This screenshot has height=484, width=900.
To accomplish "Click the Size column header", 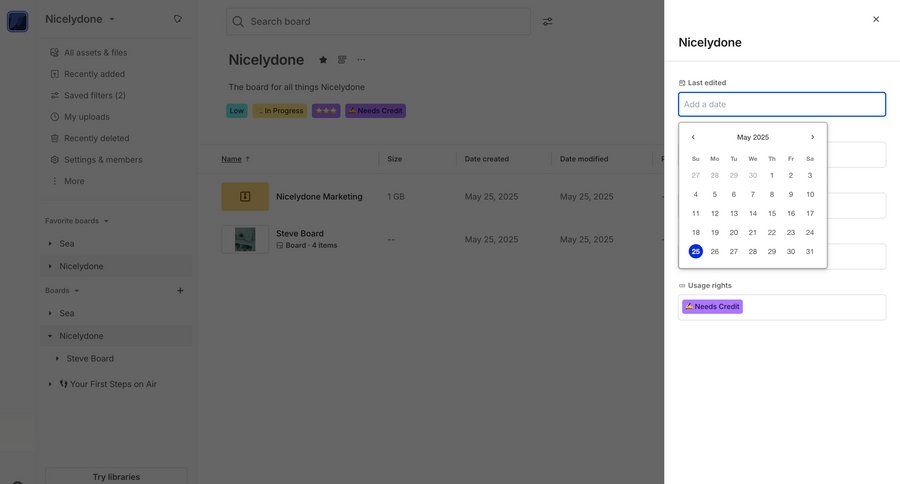I will coord(394,159).
